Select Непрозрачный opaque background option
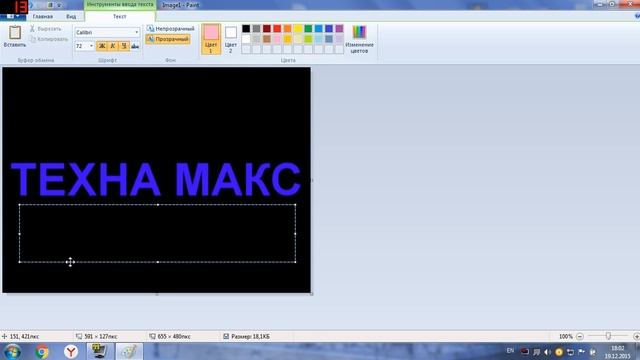 pyautogui.click(x=171, y=29)
